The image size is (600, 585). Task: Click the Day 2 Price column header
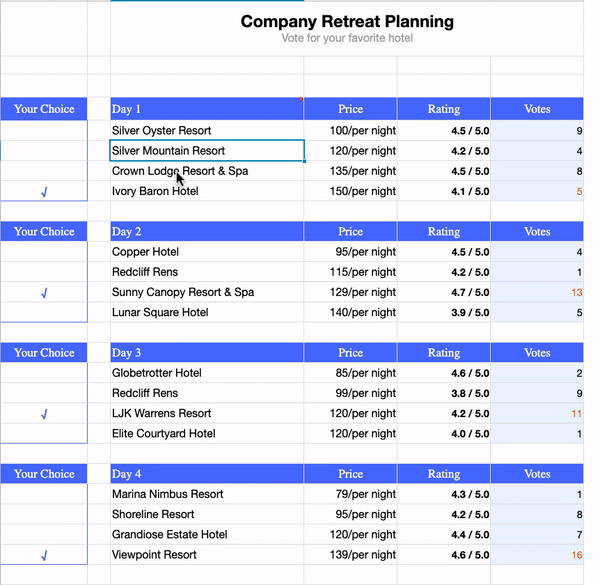click(350, 232)
